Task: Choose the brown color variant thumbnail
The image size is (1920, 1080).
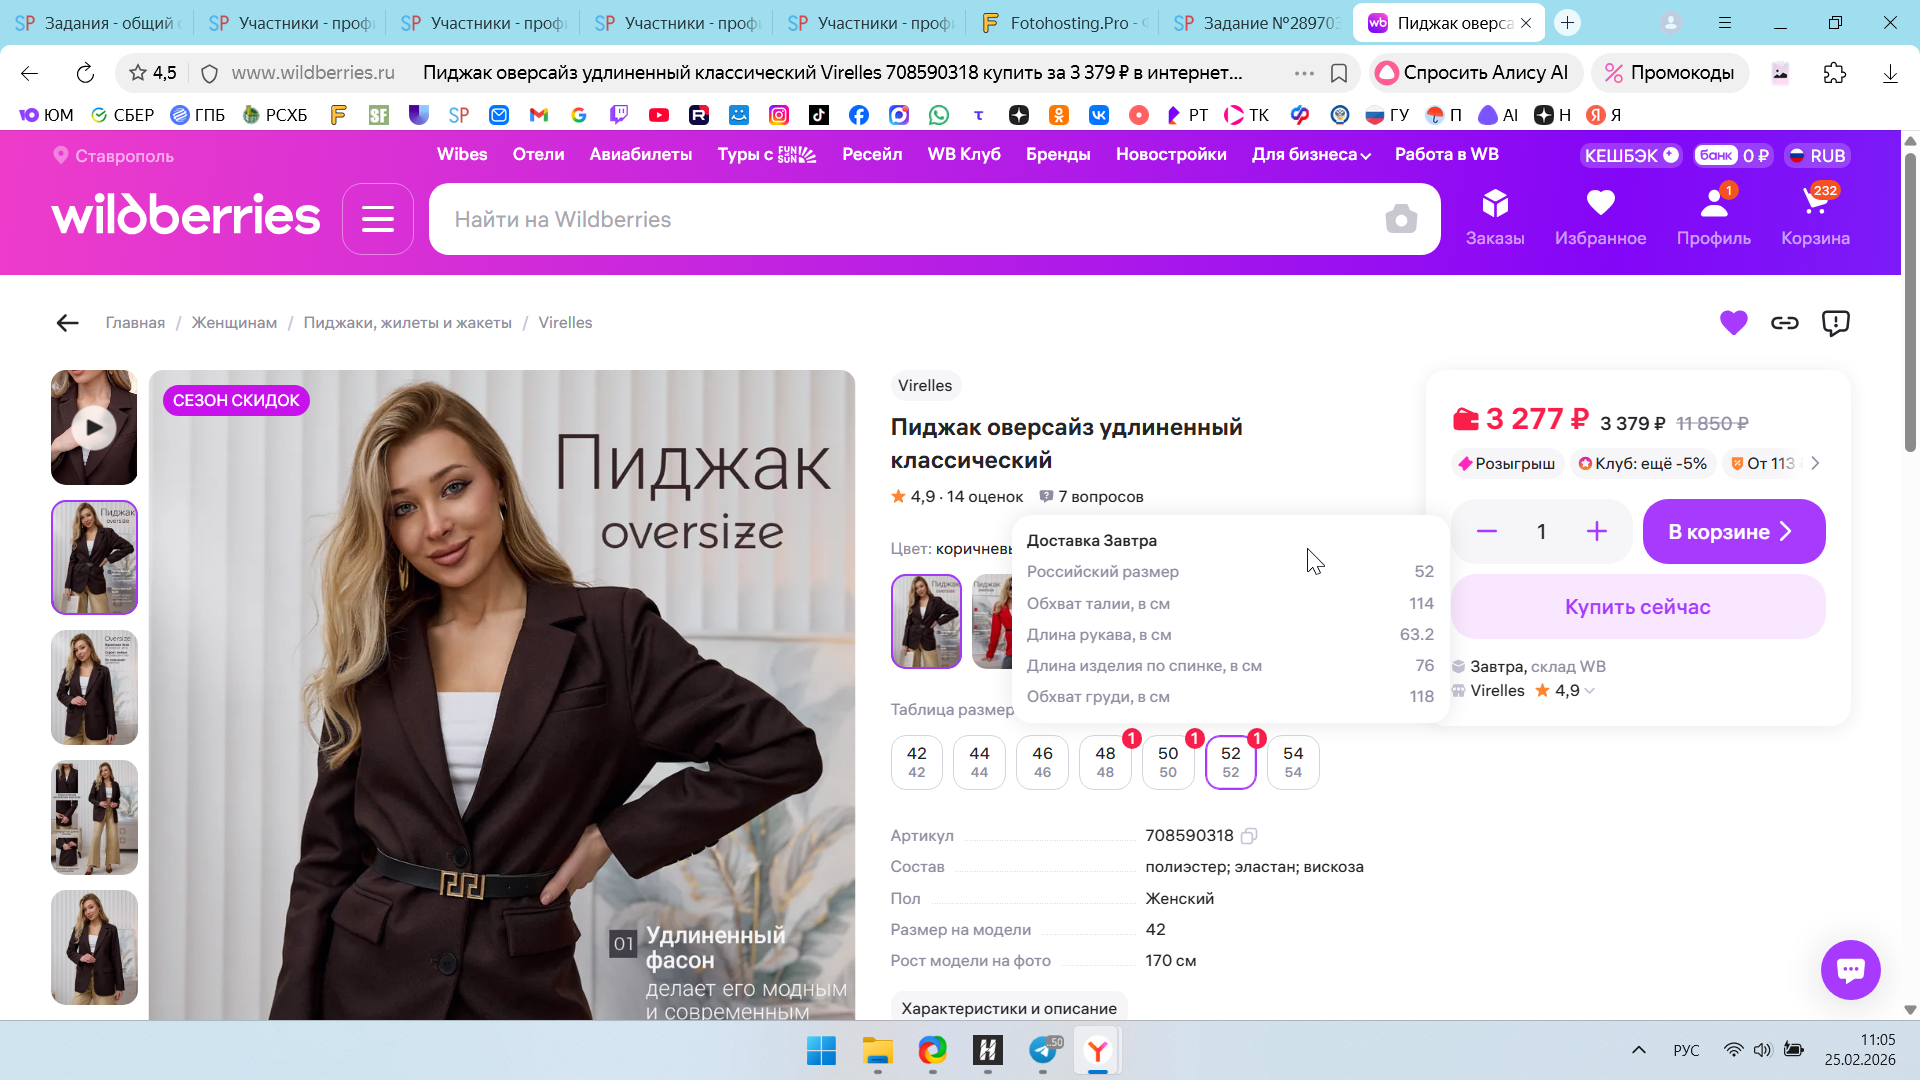Action: [926, 621]
